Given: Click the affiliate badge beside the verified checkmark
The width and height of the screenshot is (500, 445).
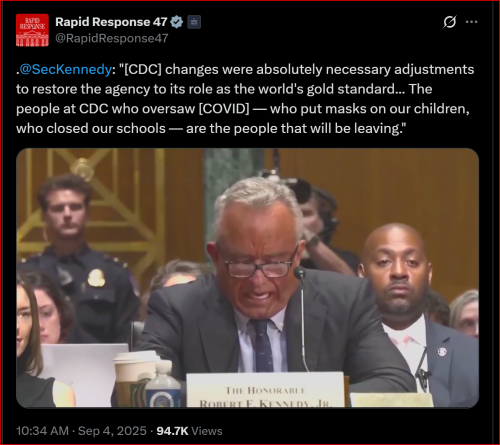Looking at the screenshot, I should [194, 22].
